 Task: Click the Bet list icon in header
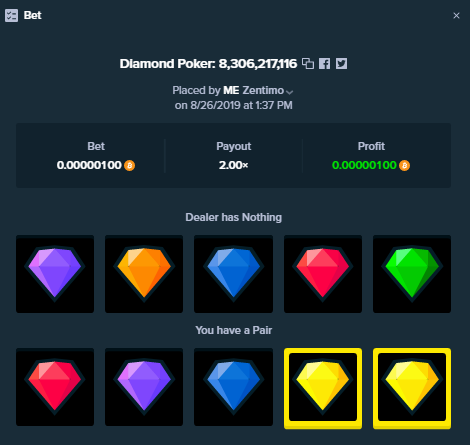point(11,15)
